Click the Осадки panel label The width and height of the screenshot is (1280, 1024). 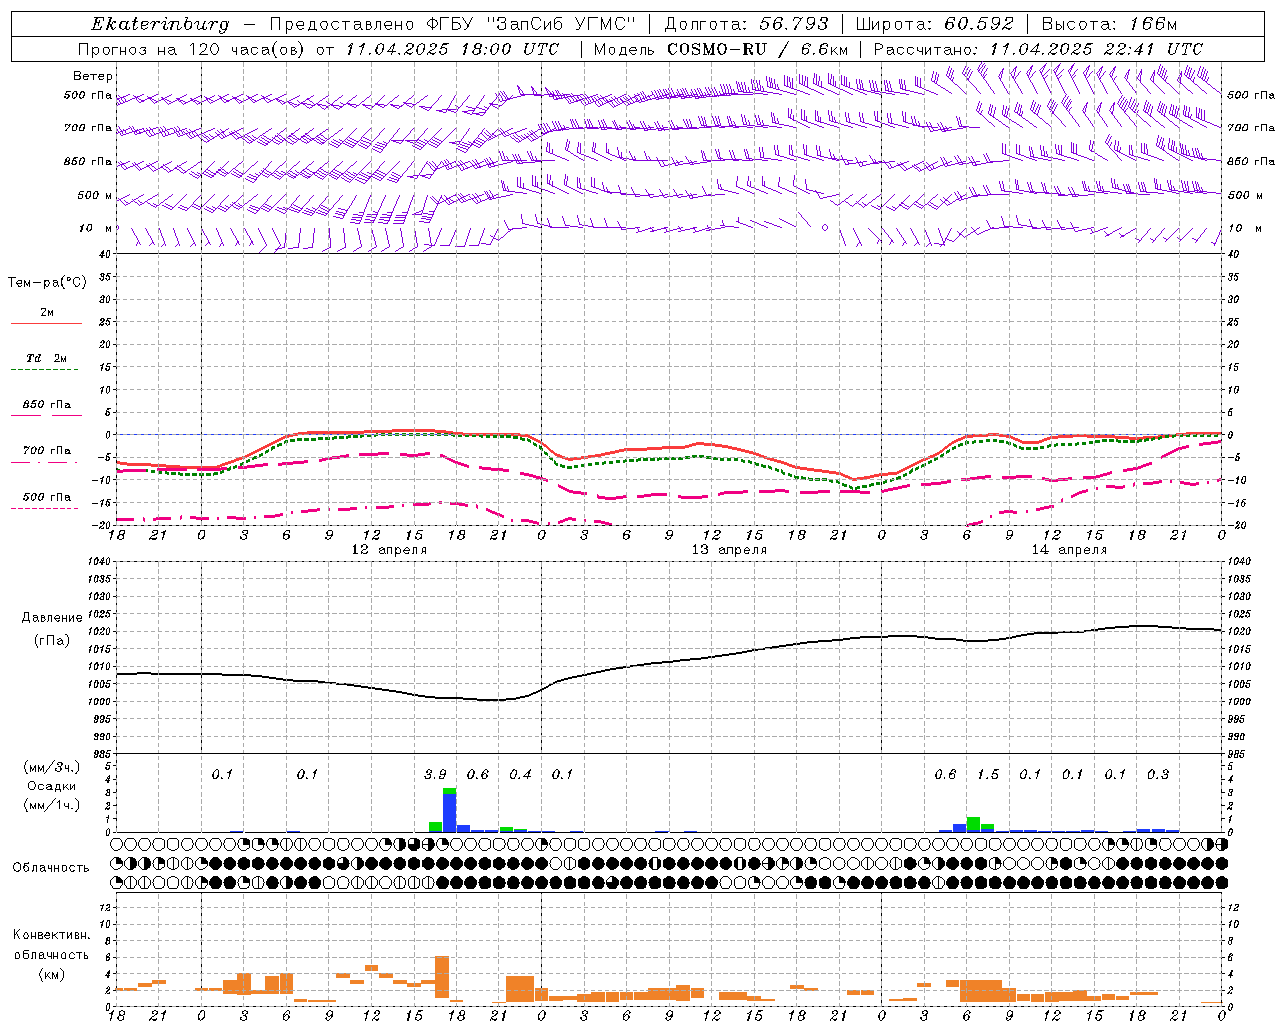(51, 786)
